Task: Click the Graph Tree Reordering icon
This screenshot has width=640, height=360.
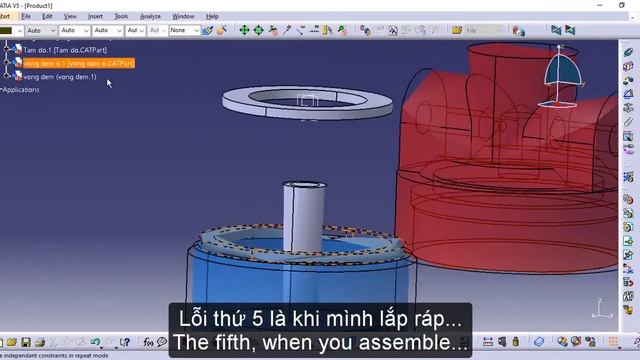Action: (628, 282)
